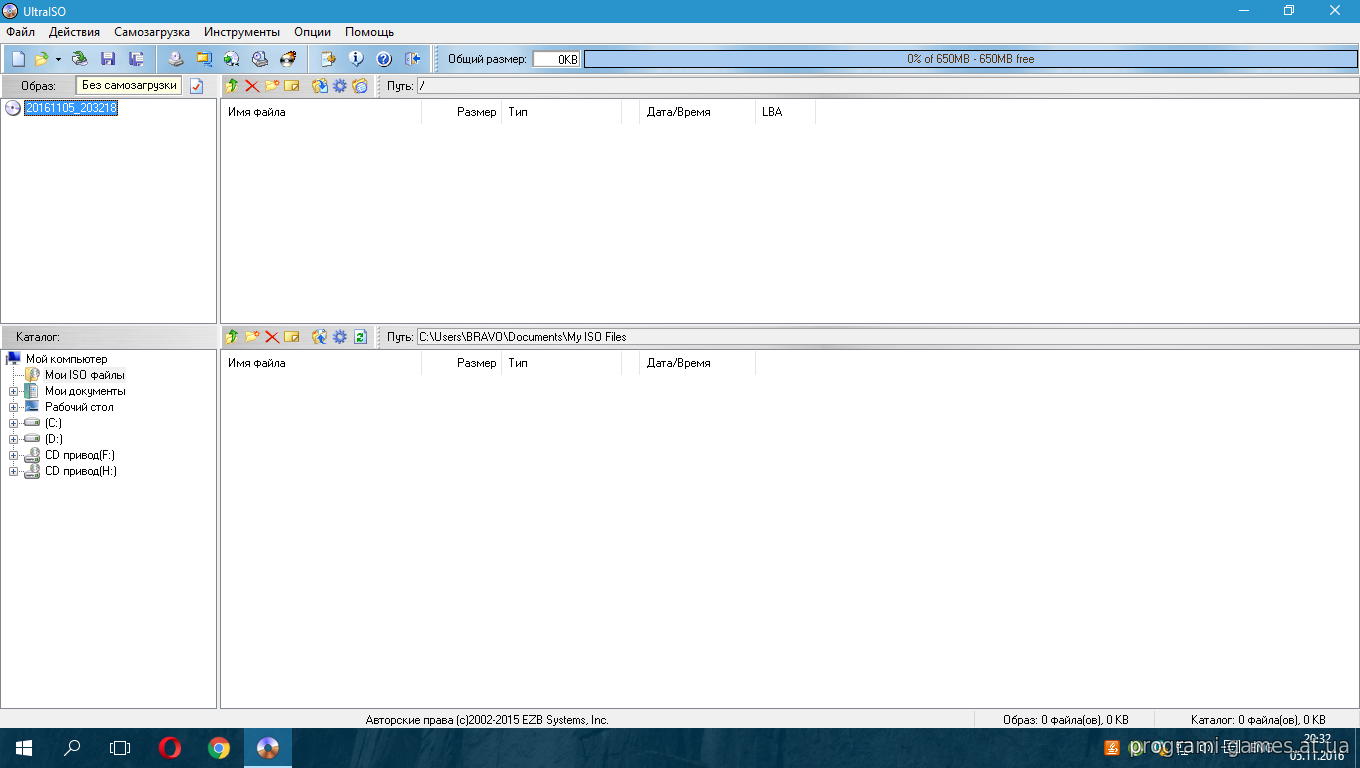
Task: Click the gear icon in image pane toolbar
Action: coord(340,86)
